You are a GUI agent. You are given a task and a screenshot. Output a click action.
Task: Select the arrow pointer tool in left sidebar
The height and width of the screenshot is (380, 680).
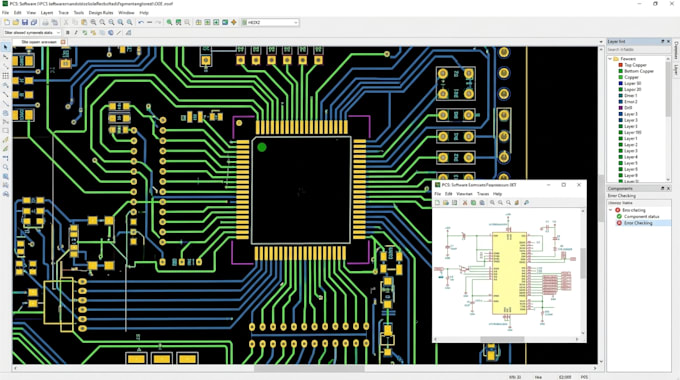(x=6, y=47)
